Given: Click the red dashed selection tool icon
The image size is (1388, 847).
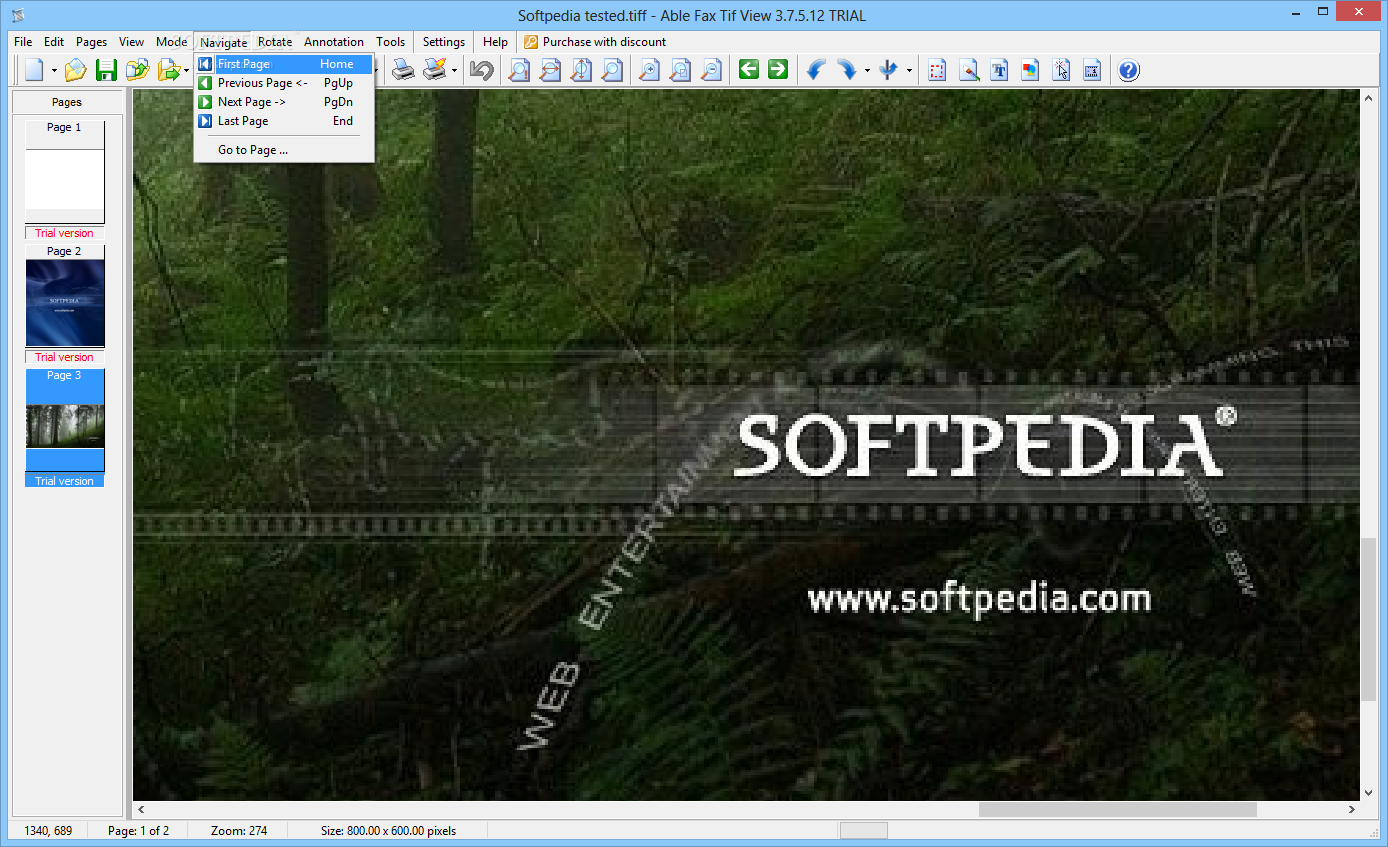Looking at the screenshot, I should pyautogui.click(x=937, y=70).
